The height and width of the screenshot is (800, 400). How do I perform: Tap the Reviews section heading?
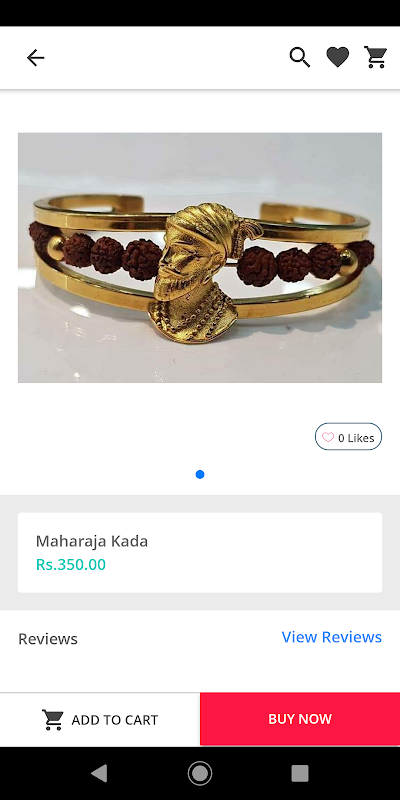[48, 639]
